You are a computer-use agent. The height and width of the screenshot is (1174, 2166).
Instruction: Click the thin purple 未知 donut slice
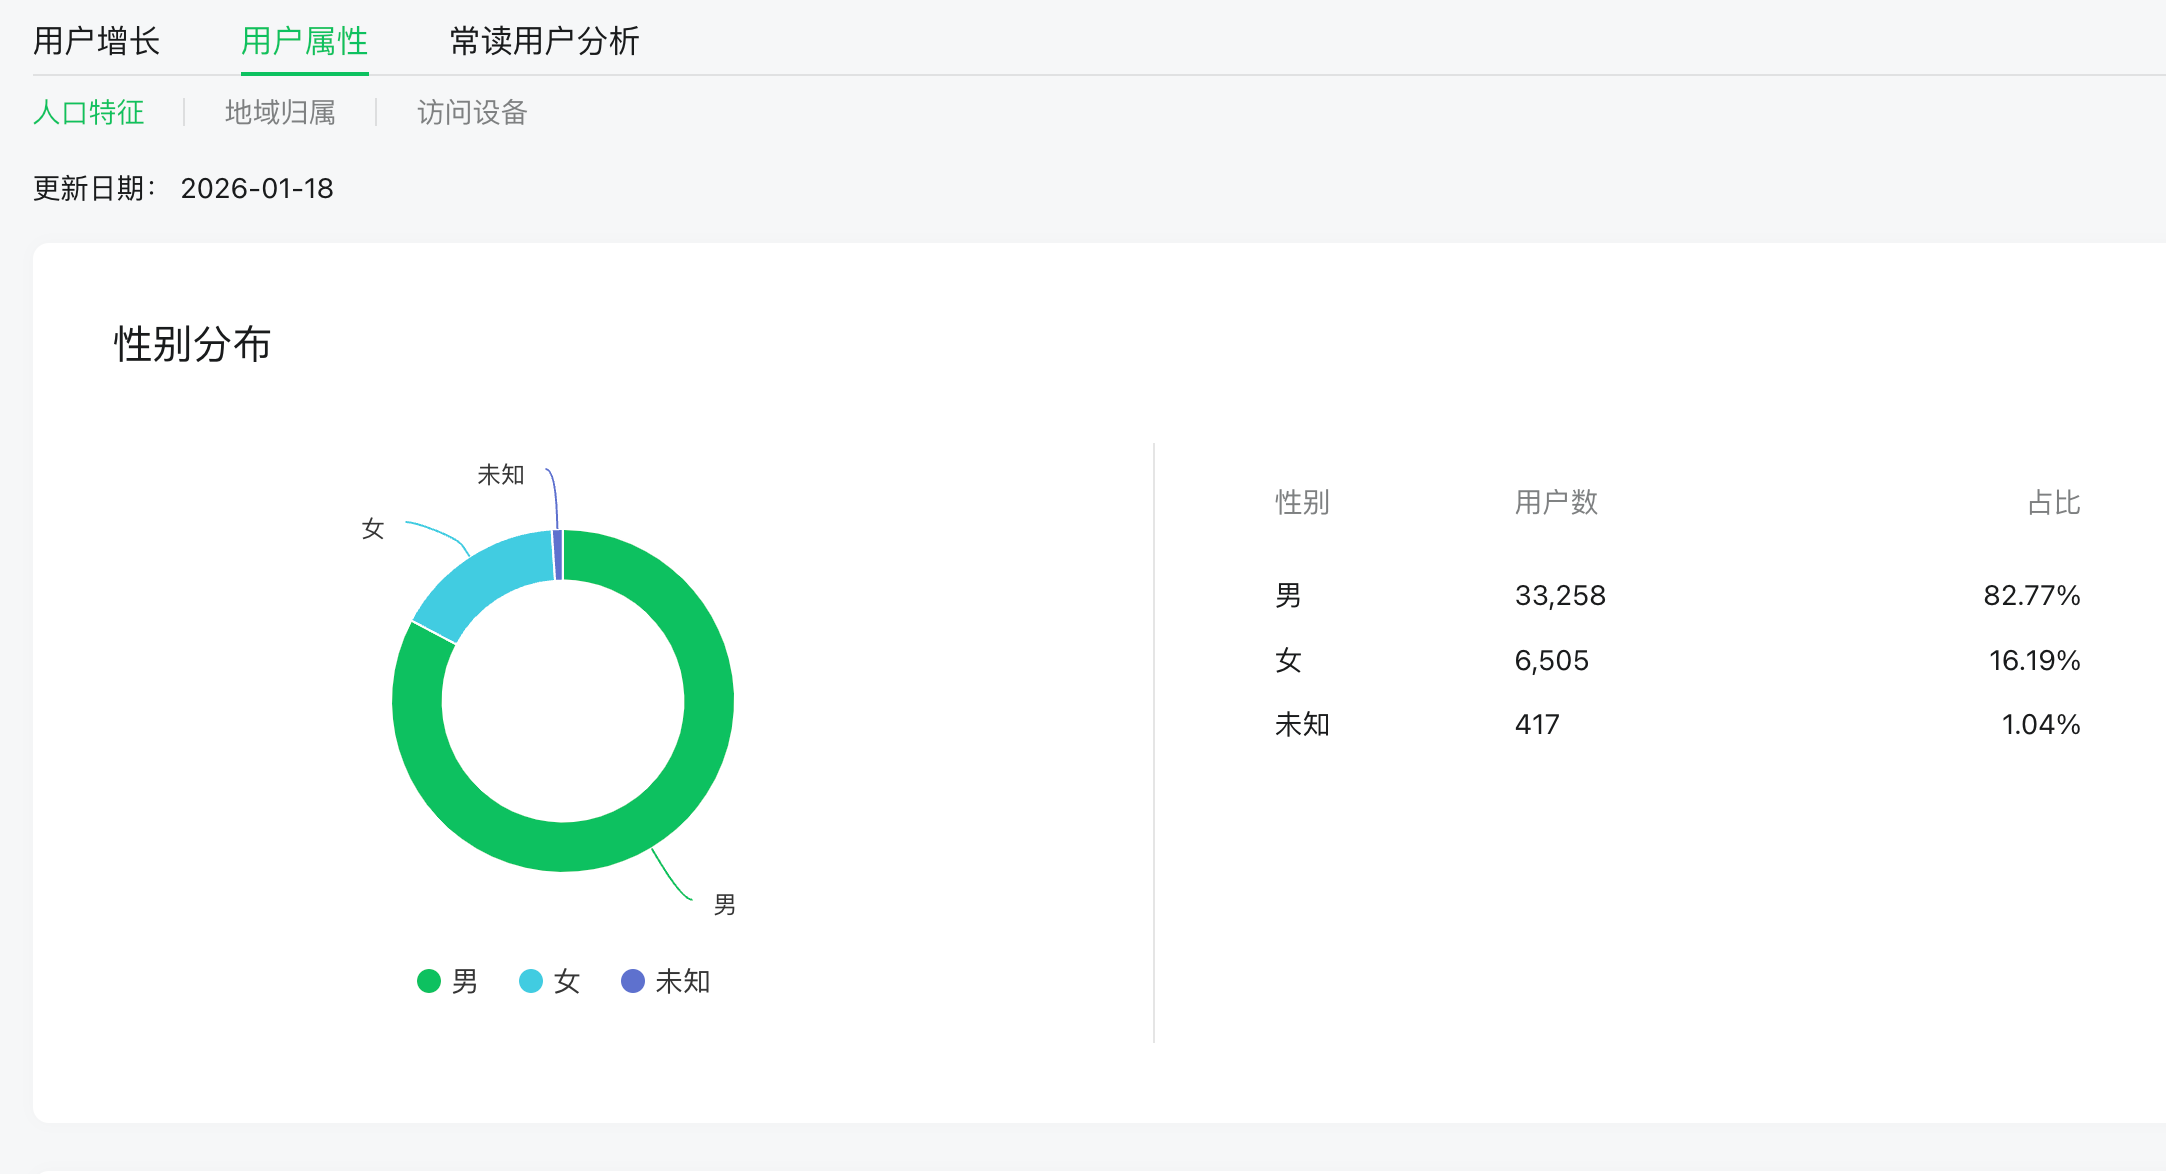point(558,554)
